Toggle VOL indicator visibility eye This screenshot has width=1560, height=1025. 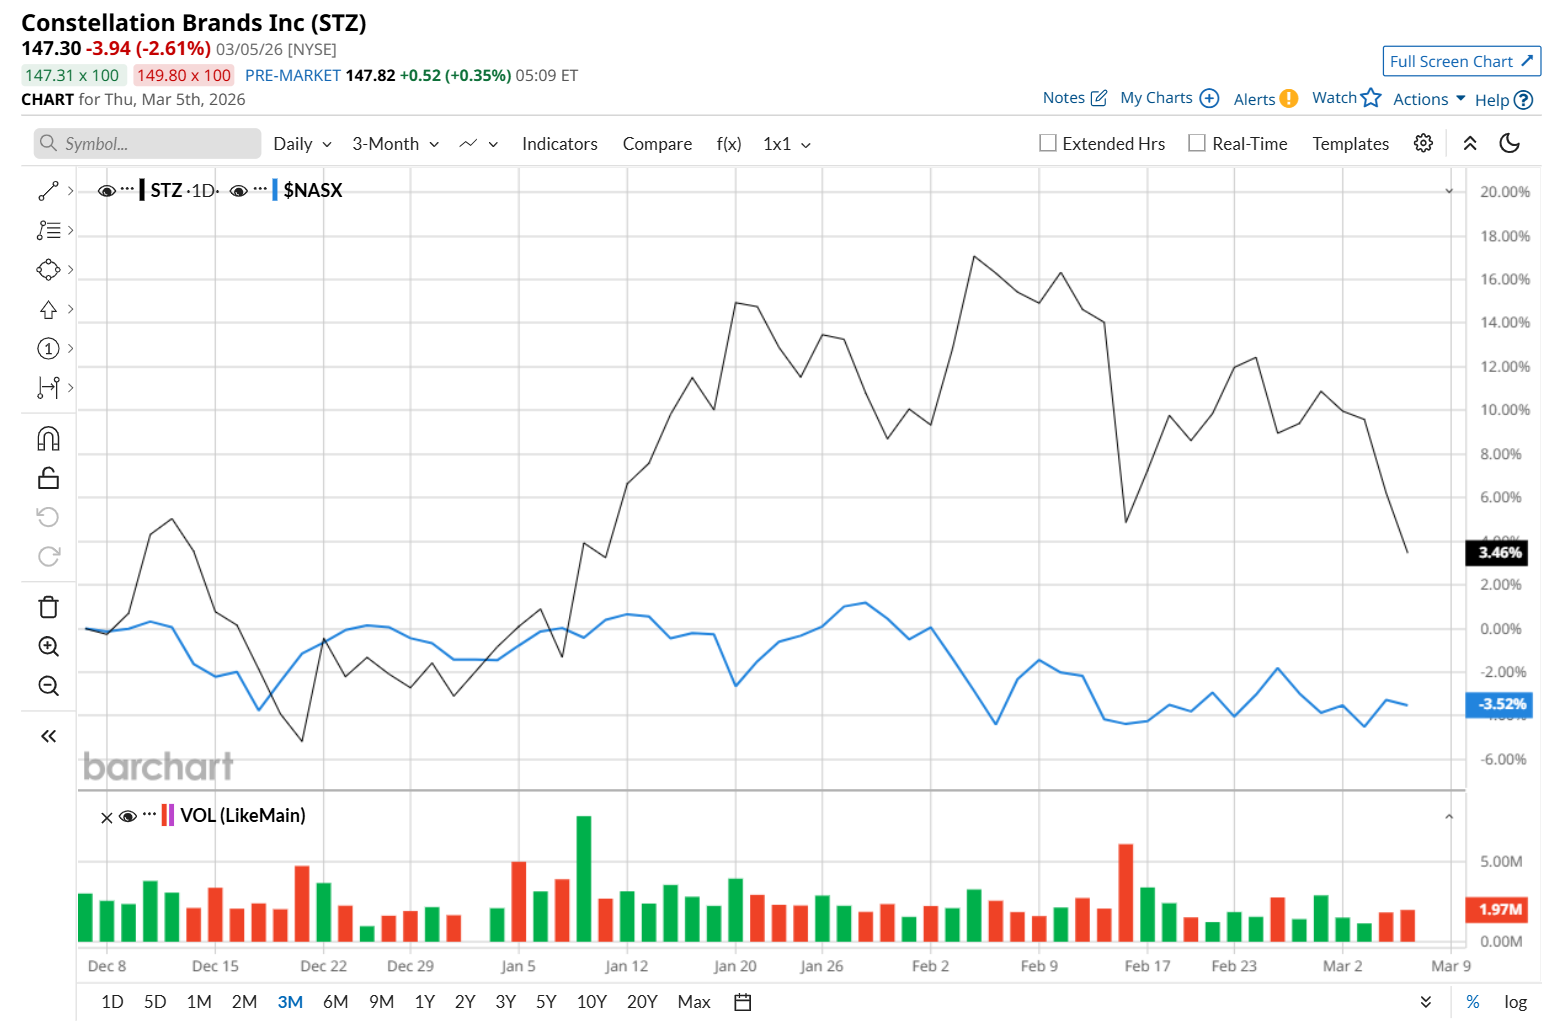click(128, 816)
